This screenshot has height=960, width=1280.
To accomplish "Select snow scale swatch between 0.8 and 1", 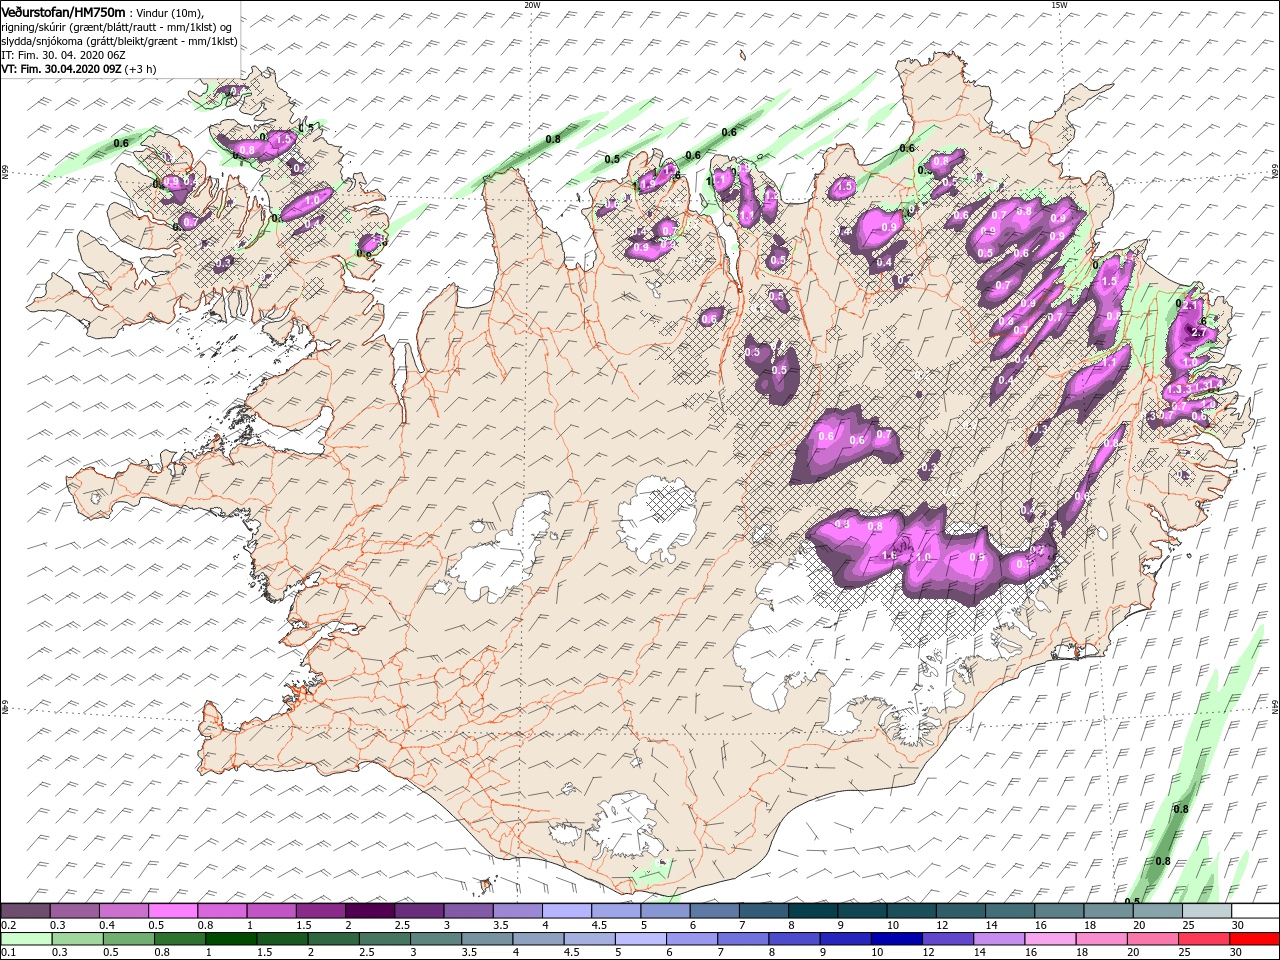I will click(222, 911).
